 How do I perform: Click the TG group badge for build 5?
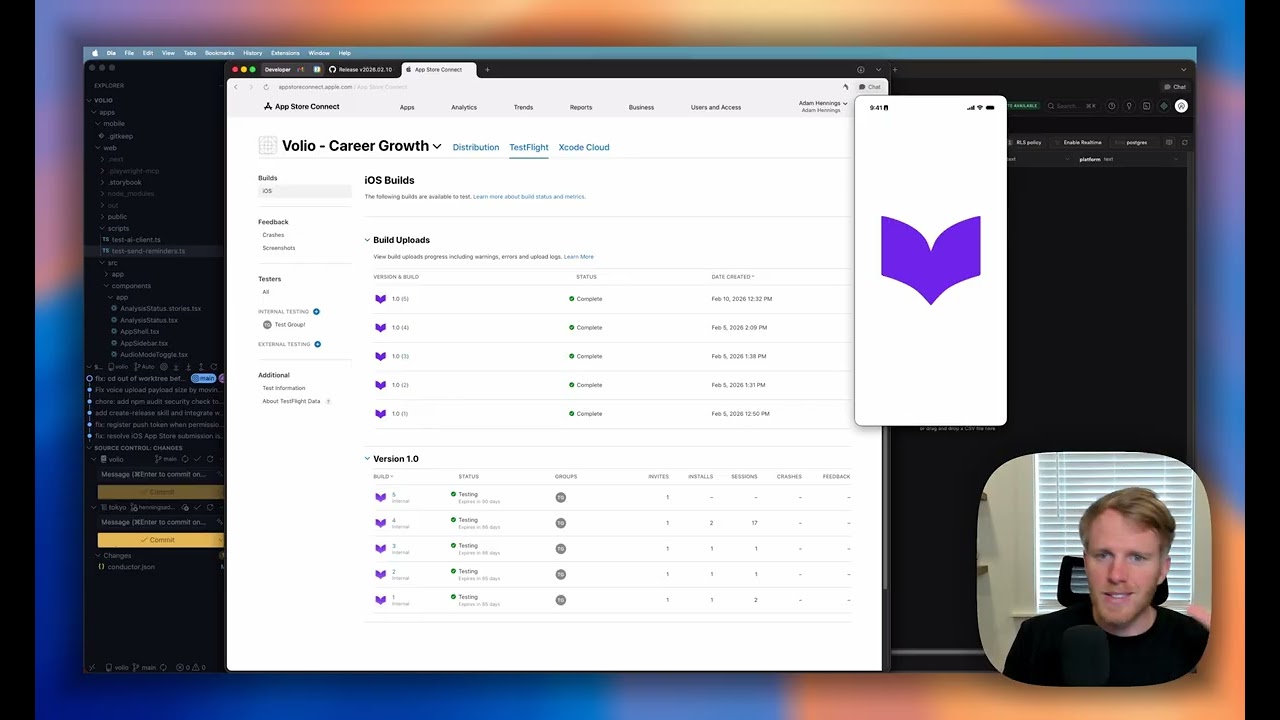click(x=561, y=497)
